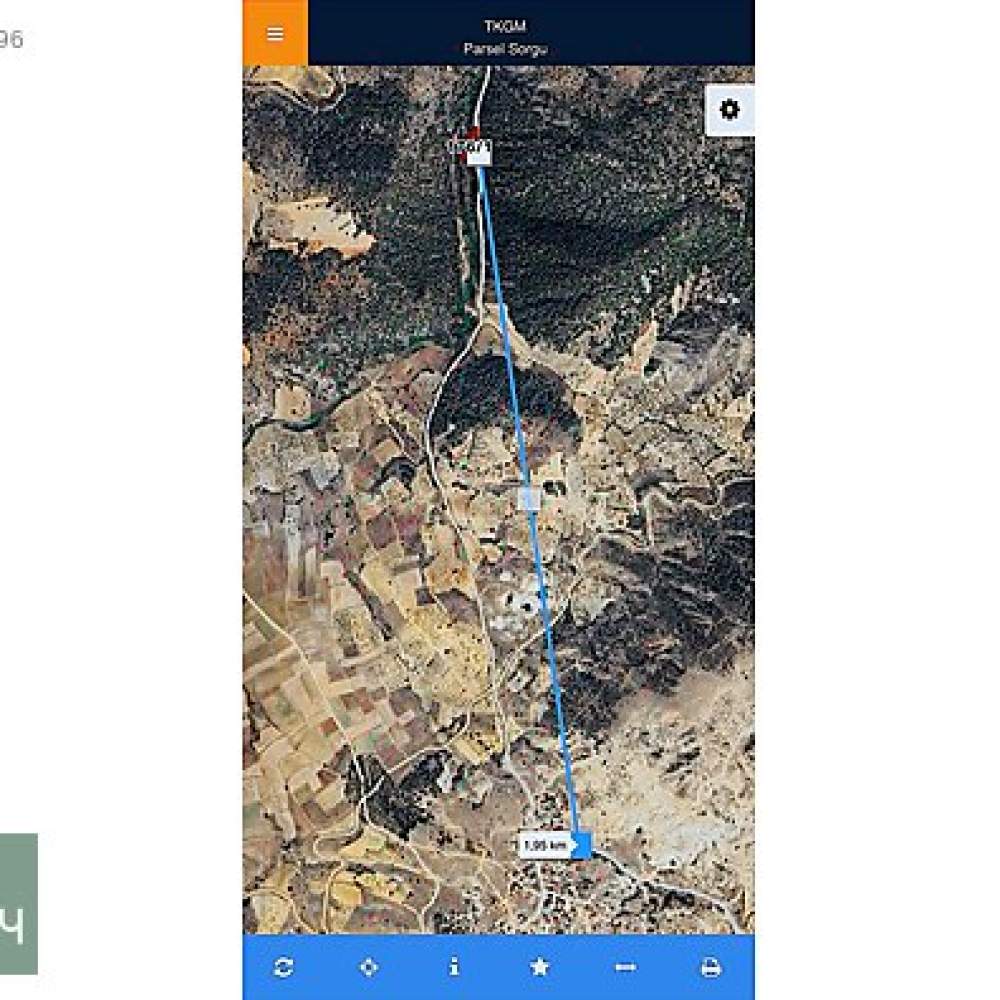This screenshot has height=1000, width=1000.
Task: Show parcel information with the i icon
Action: [454, 967]
